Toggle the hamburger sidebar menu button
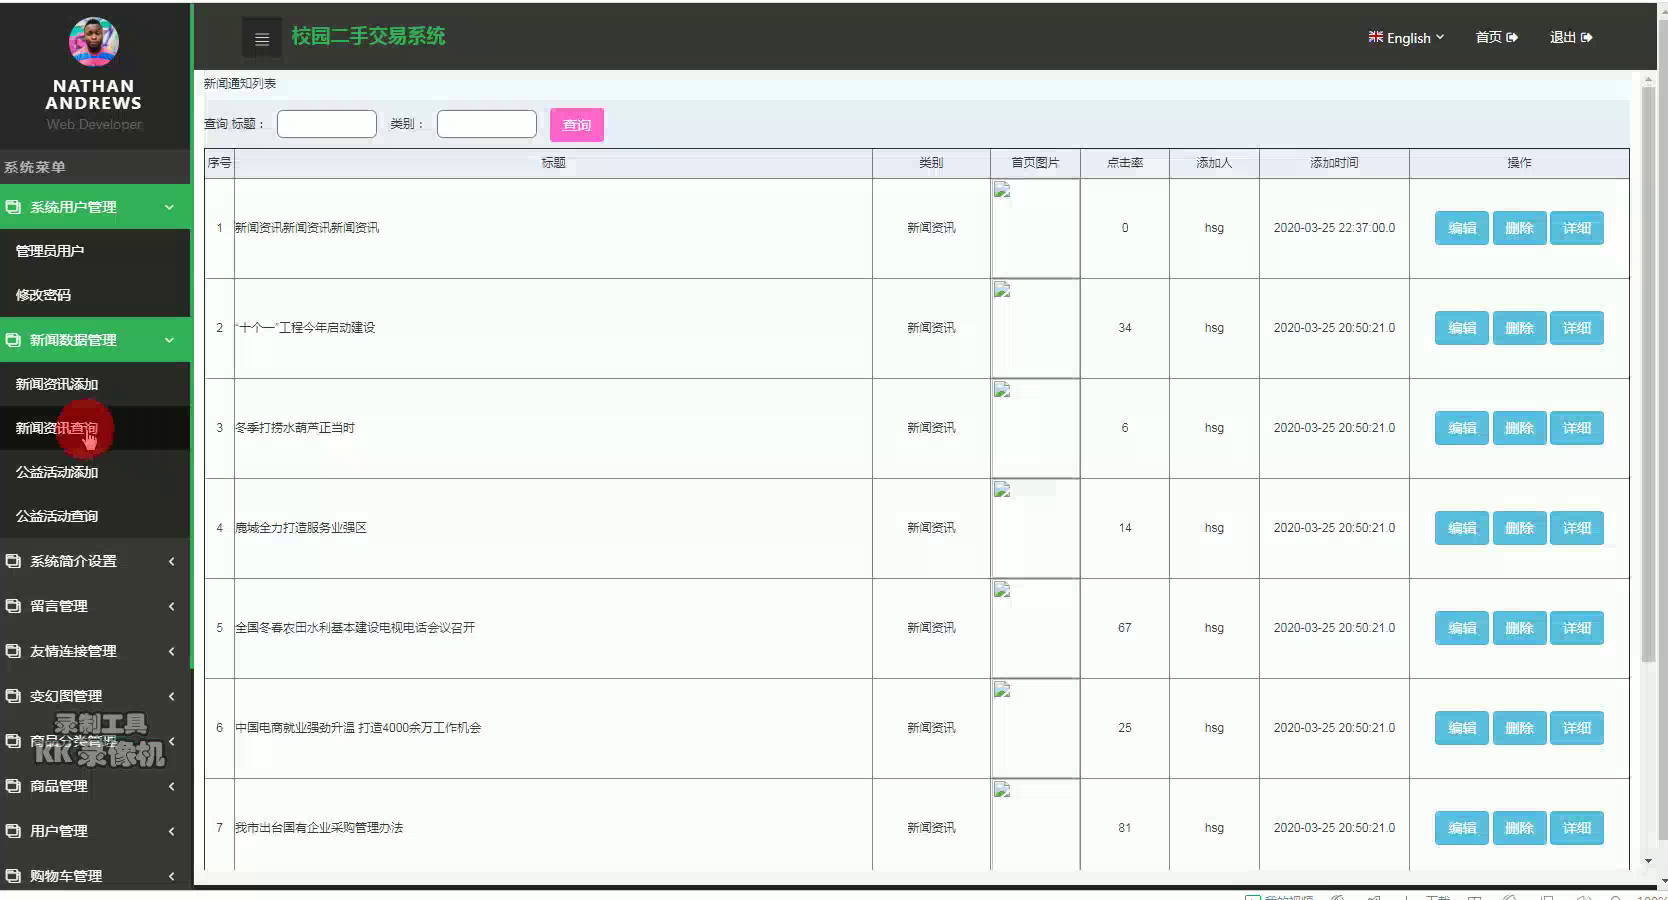Image resolution: width=1668 pixels, height=900 pixels. (x=262, y=39)
